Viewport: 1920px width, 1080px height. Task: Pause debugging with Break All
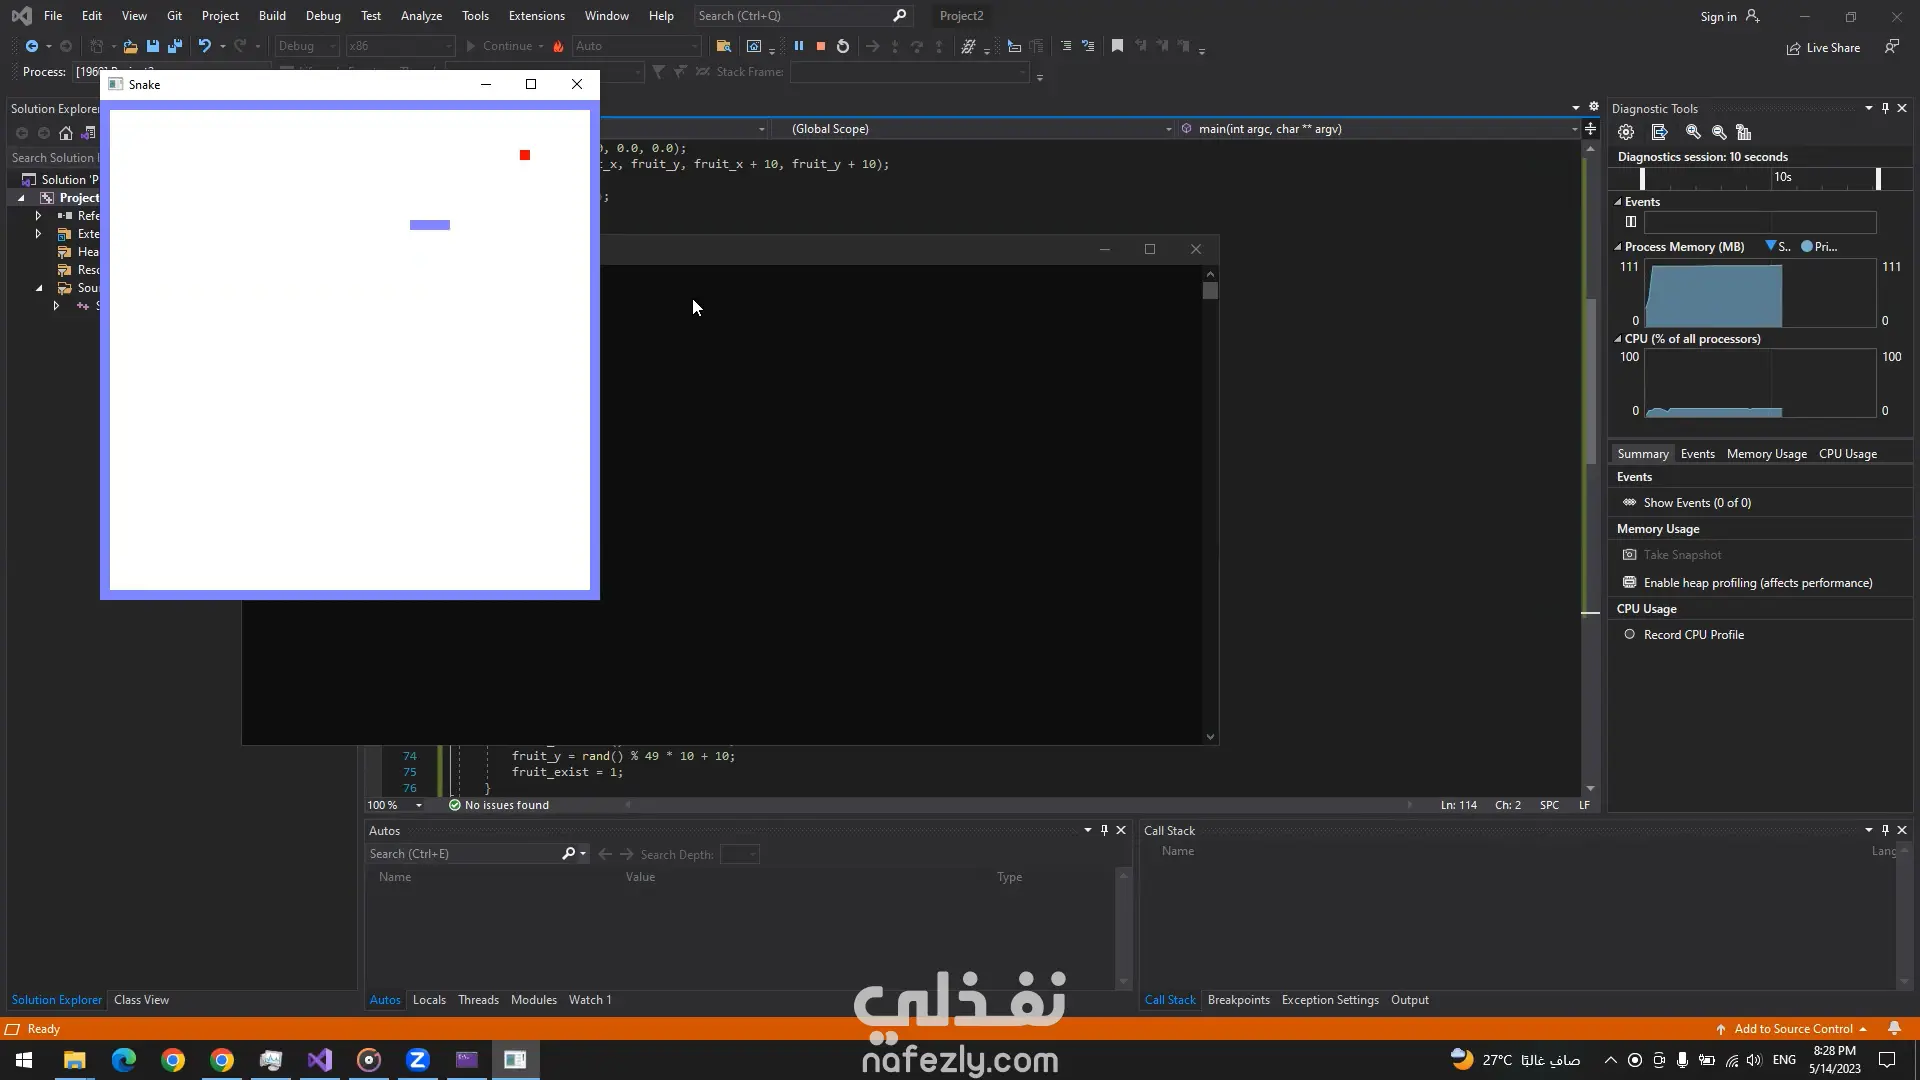point(798,46)
